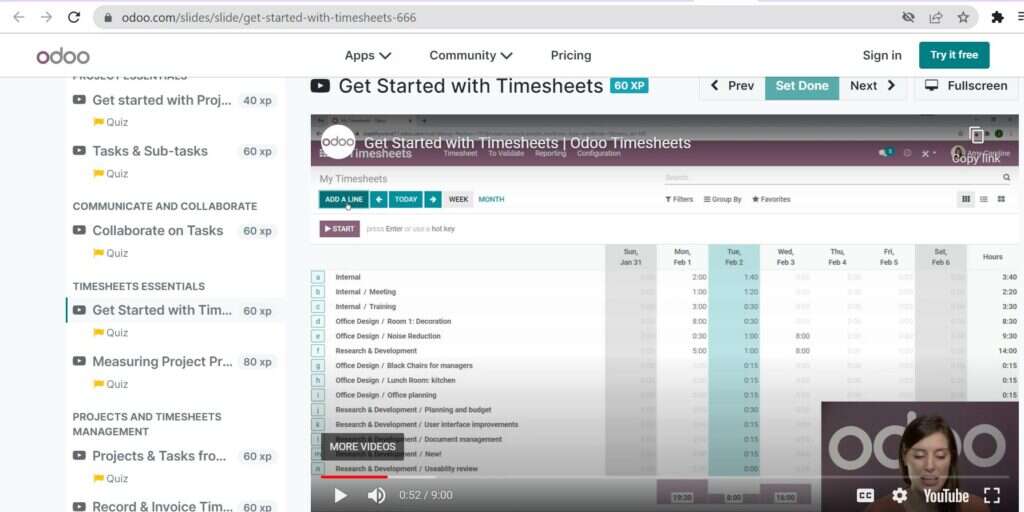Go forward with the browser forward arrow
The image size is (1024, 512).
click(x=46, y=18)
